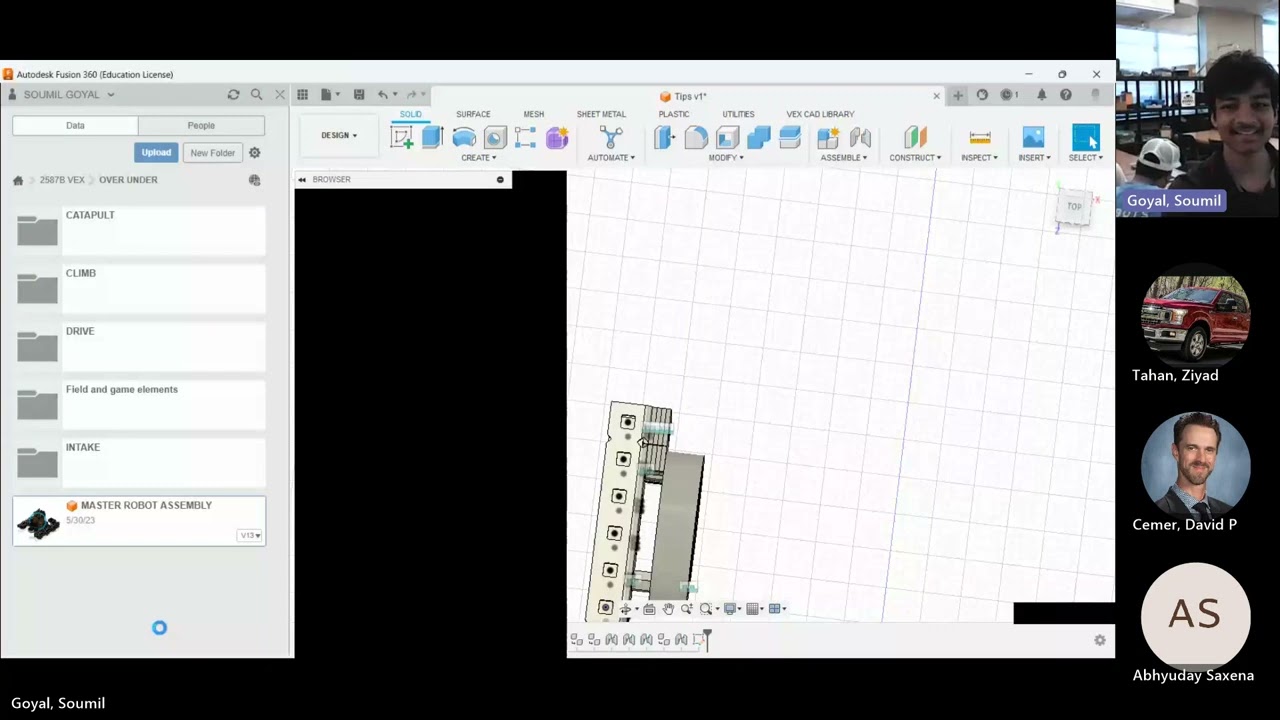This screenshot has height=720, width=1280.
Task: Click the New Folder button
Action: 213,153
